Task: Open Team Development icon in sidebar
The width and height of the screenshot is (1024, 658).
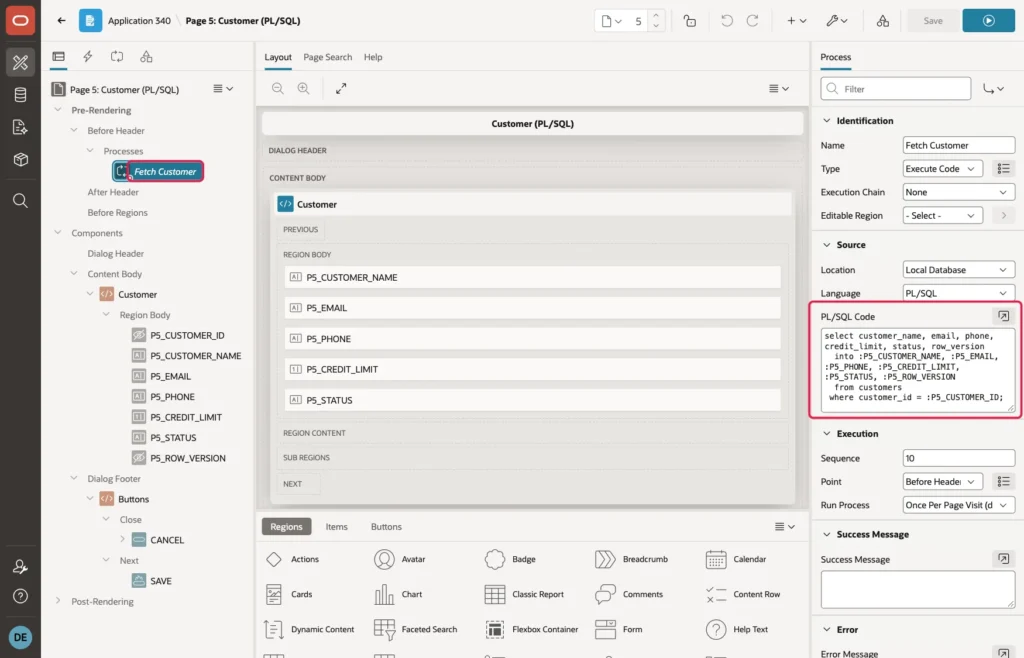Action: (x=20, y=127)
